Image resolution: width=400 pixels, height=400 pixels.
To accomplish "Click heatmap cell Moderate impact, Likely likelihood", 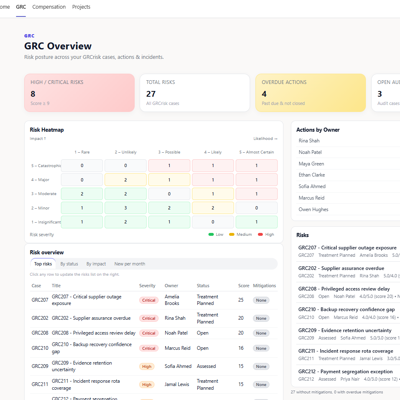I will point(213,194).
